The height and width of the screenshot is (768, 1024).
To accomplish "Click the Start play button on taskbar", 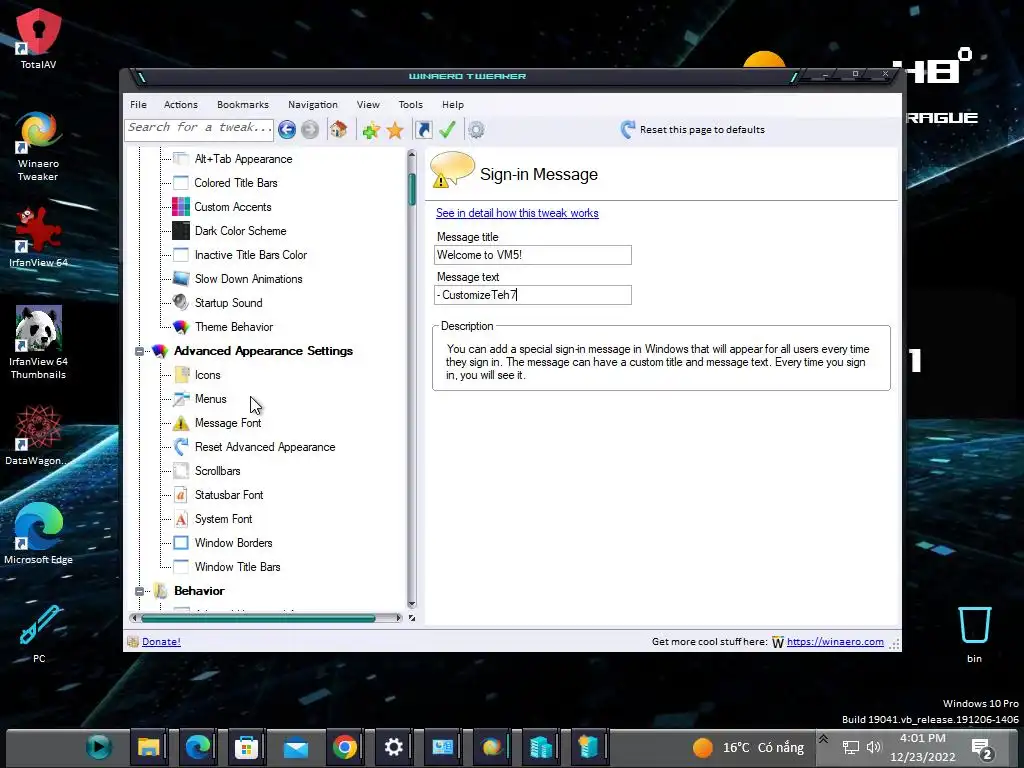I will pyautogui.click(x=99, y=746).
